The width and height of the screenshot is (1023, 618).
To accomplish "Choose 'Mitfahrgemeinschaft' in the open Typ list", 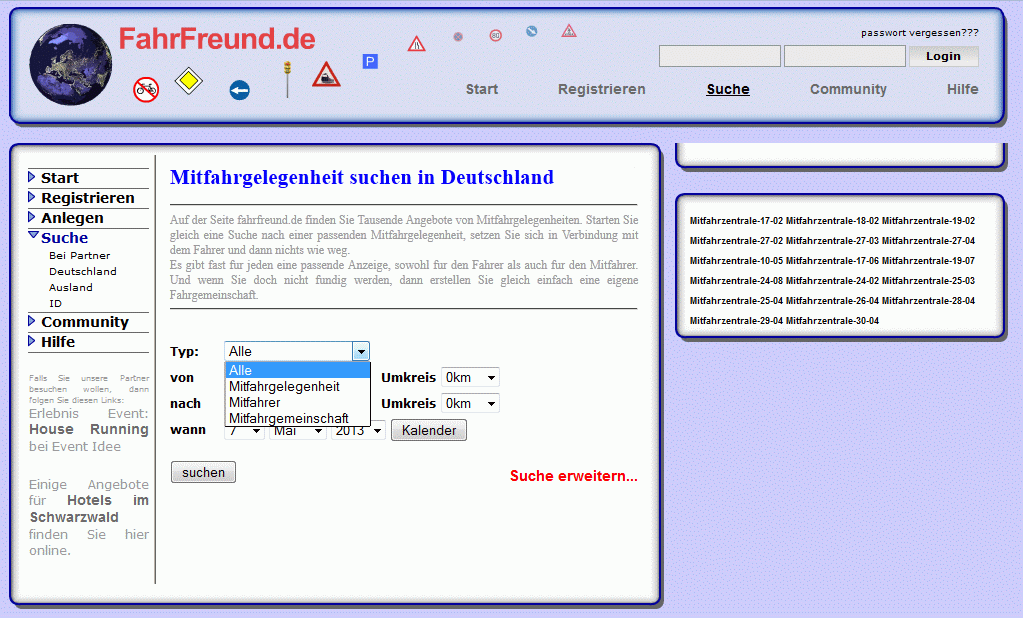I will (x=288, y=418).
